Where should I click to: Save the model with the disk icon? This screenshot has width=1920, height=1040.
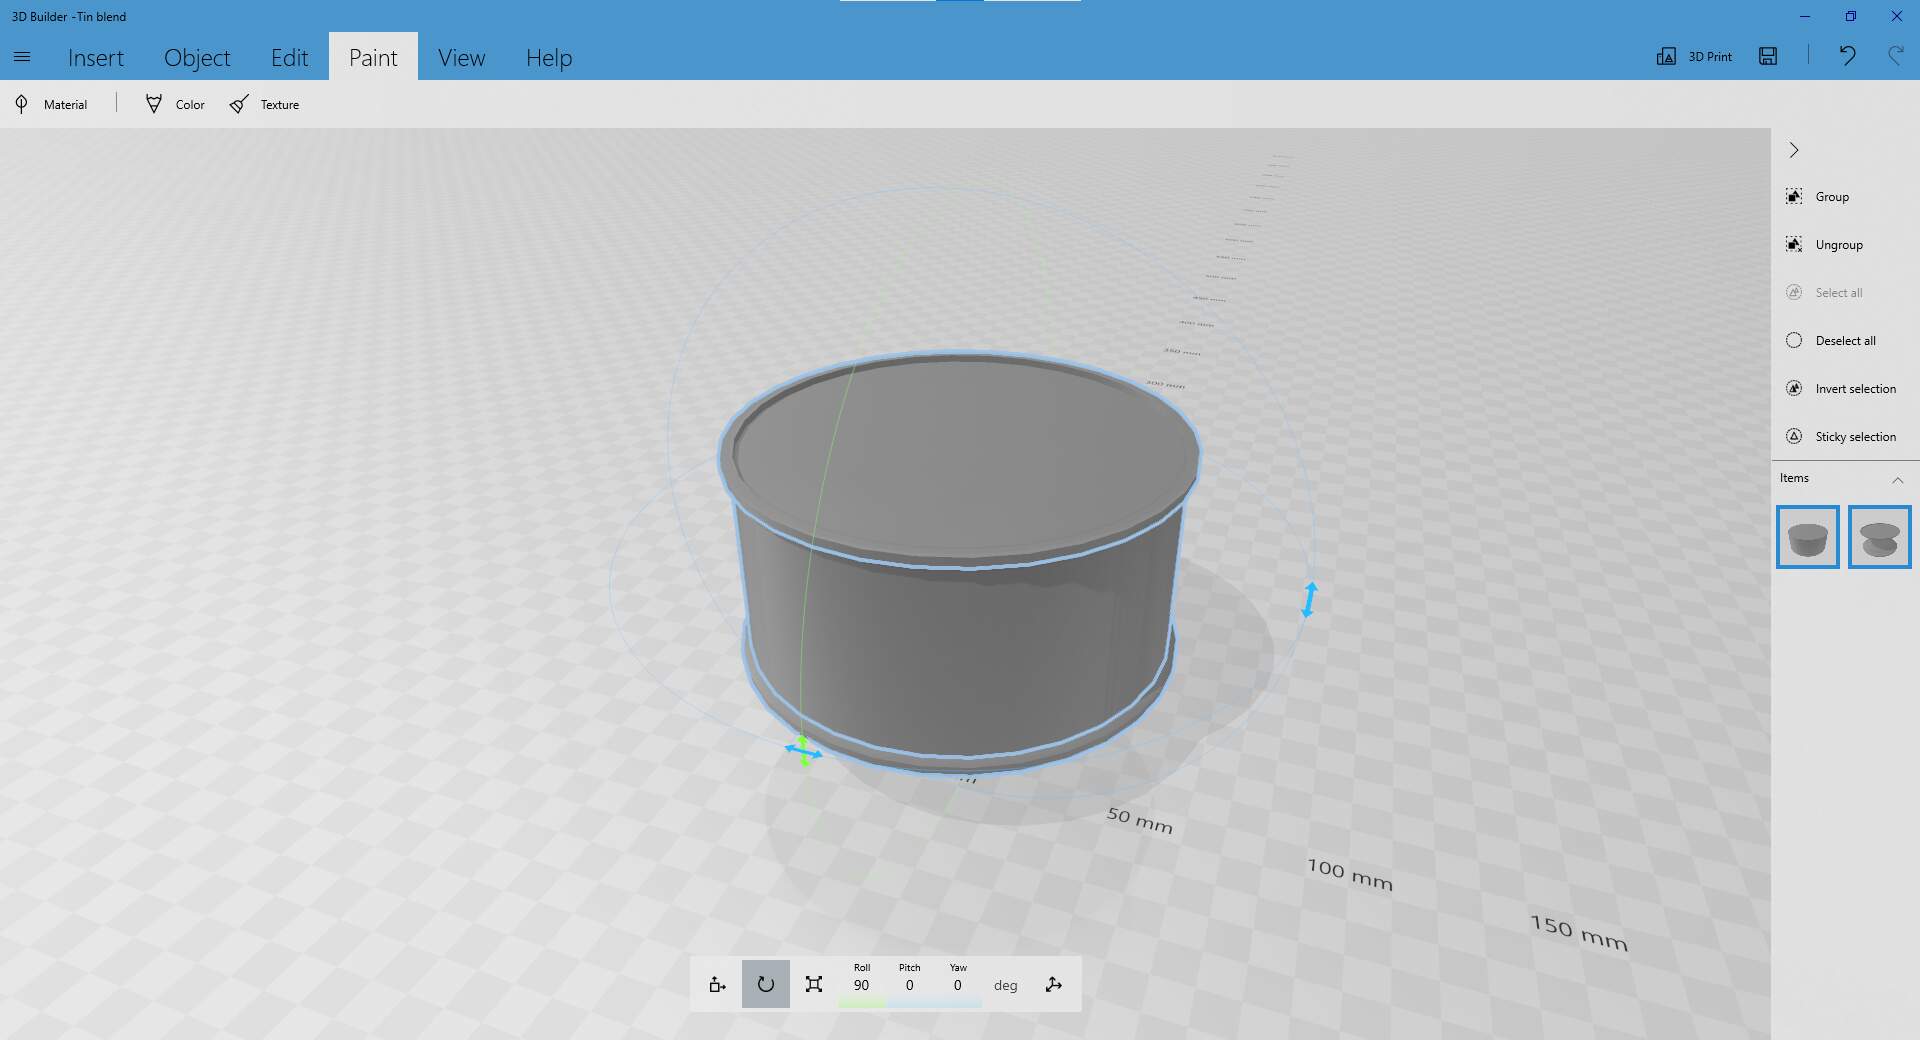click(x=1768, y=57)
